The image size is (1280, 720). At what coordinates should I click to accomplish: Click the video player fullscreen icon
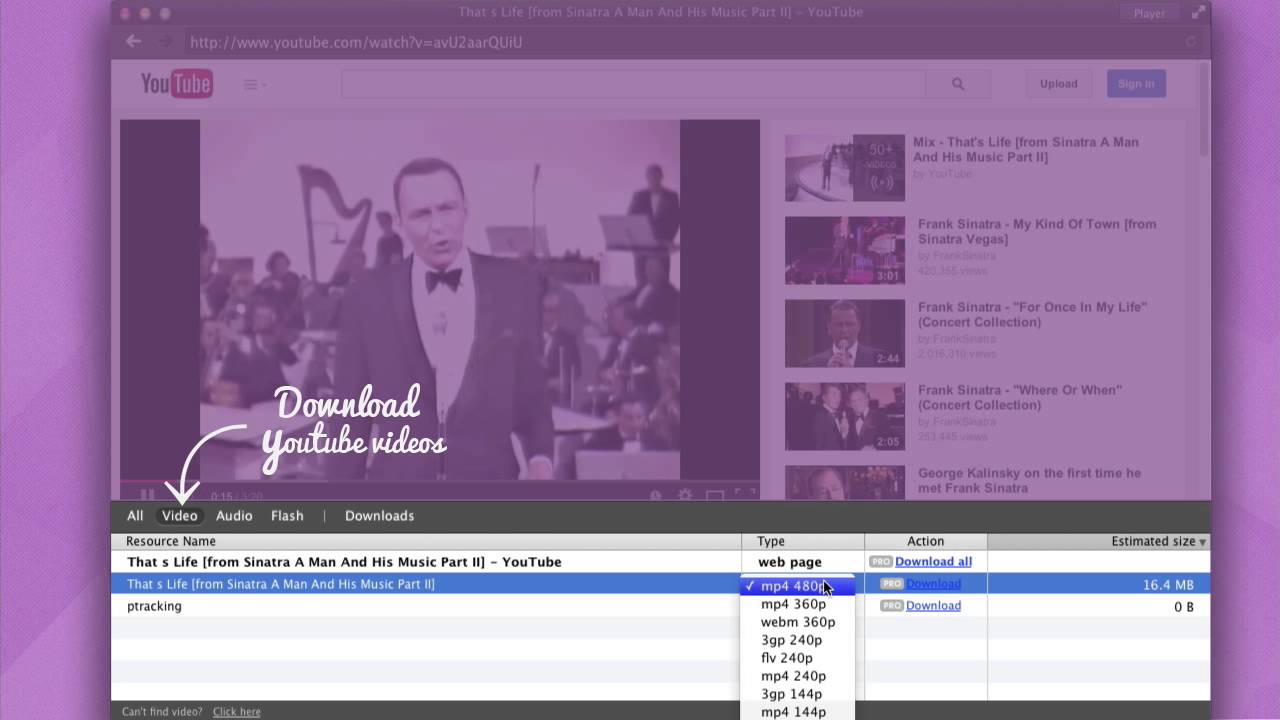tap(745, 495)
